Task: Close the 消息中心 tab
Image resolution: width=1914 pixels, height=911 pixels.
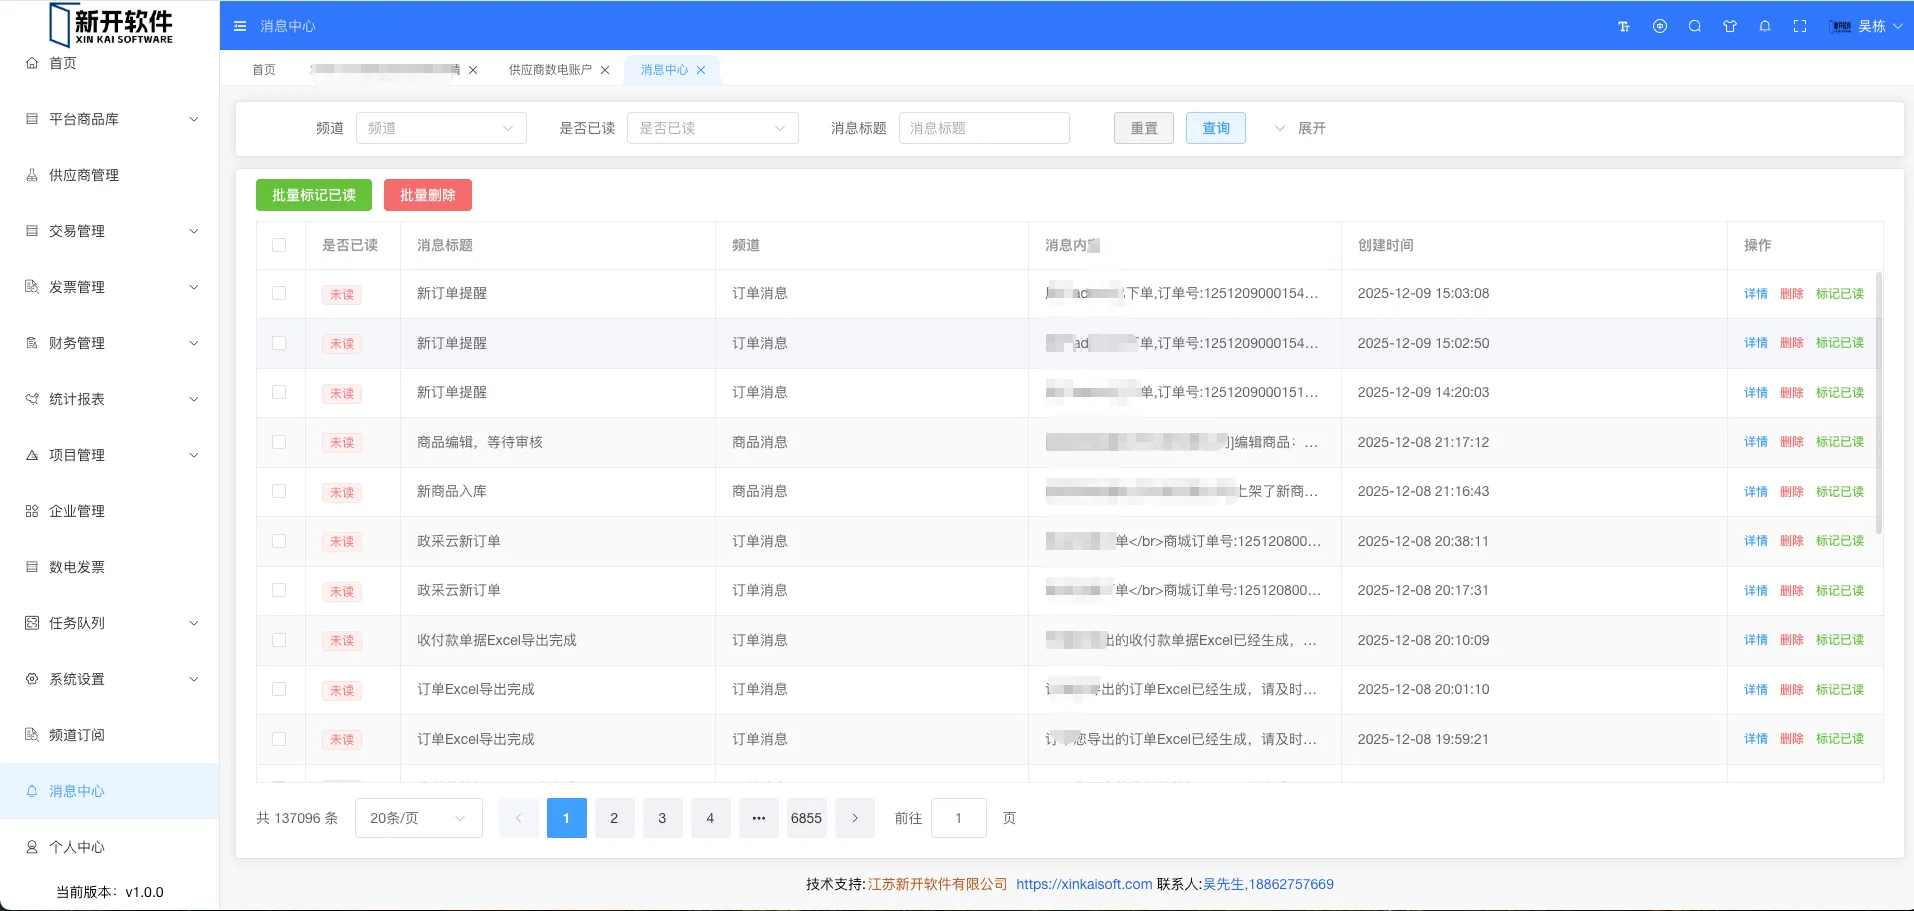Action: tap(701, 70)
